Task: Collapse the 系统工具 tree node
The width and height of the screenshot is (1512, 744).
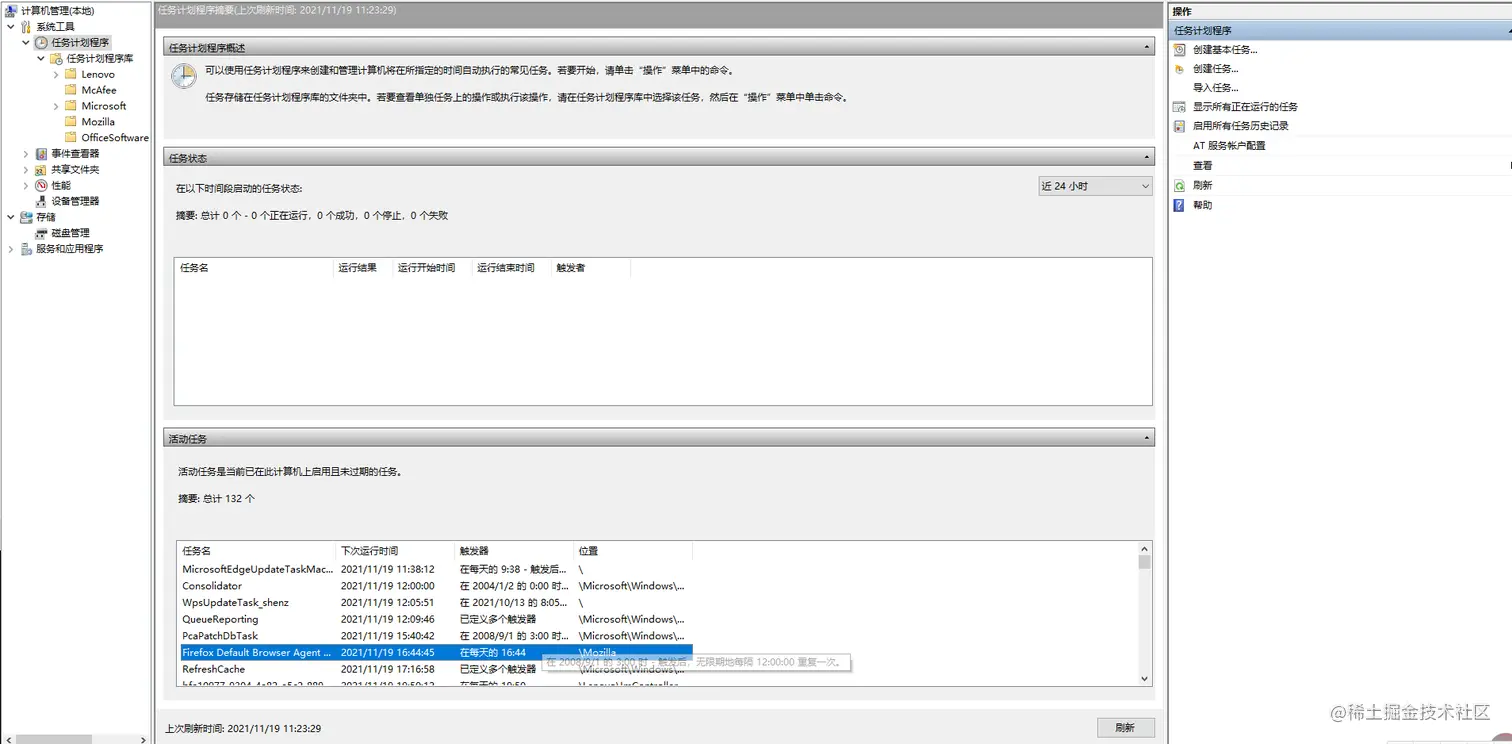Action: click(11, 27)
